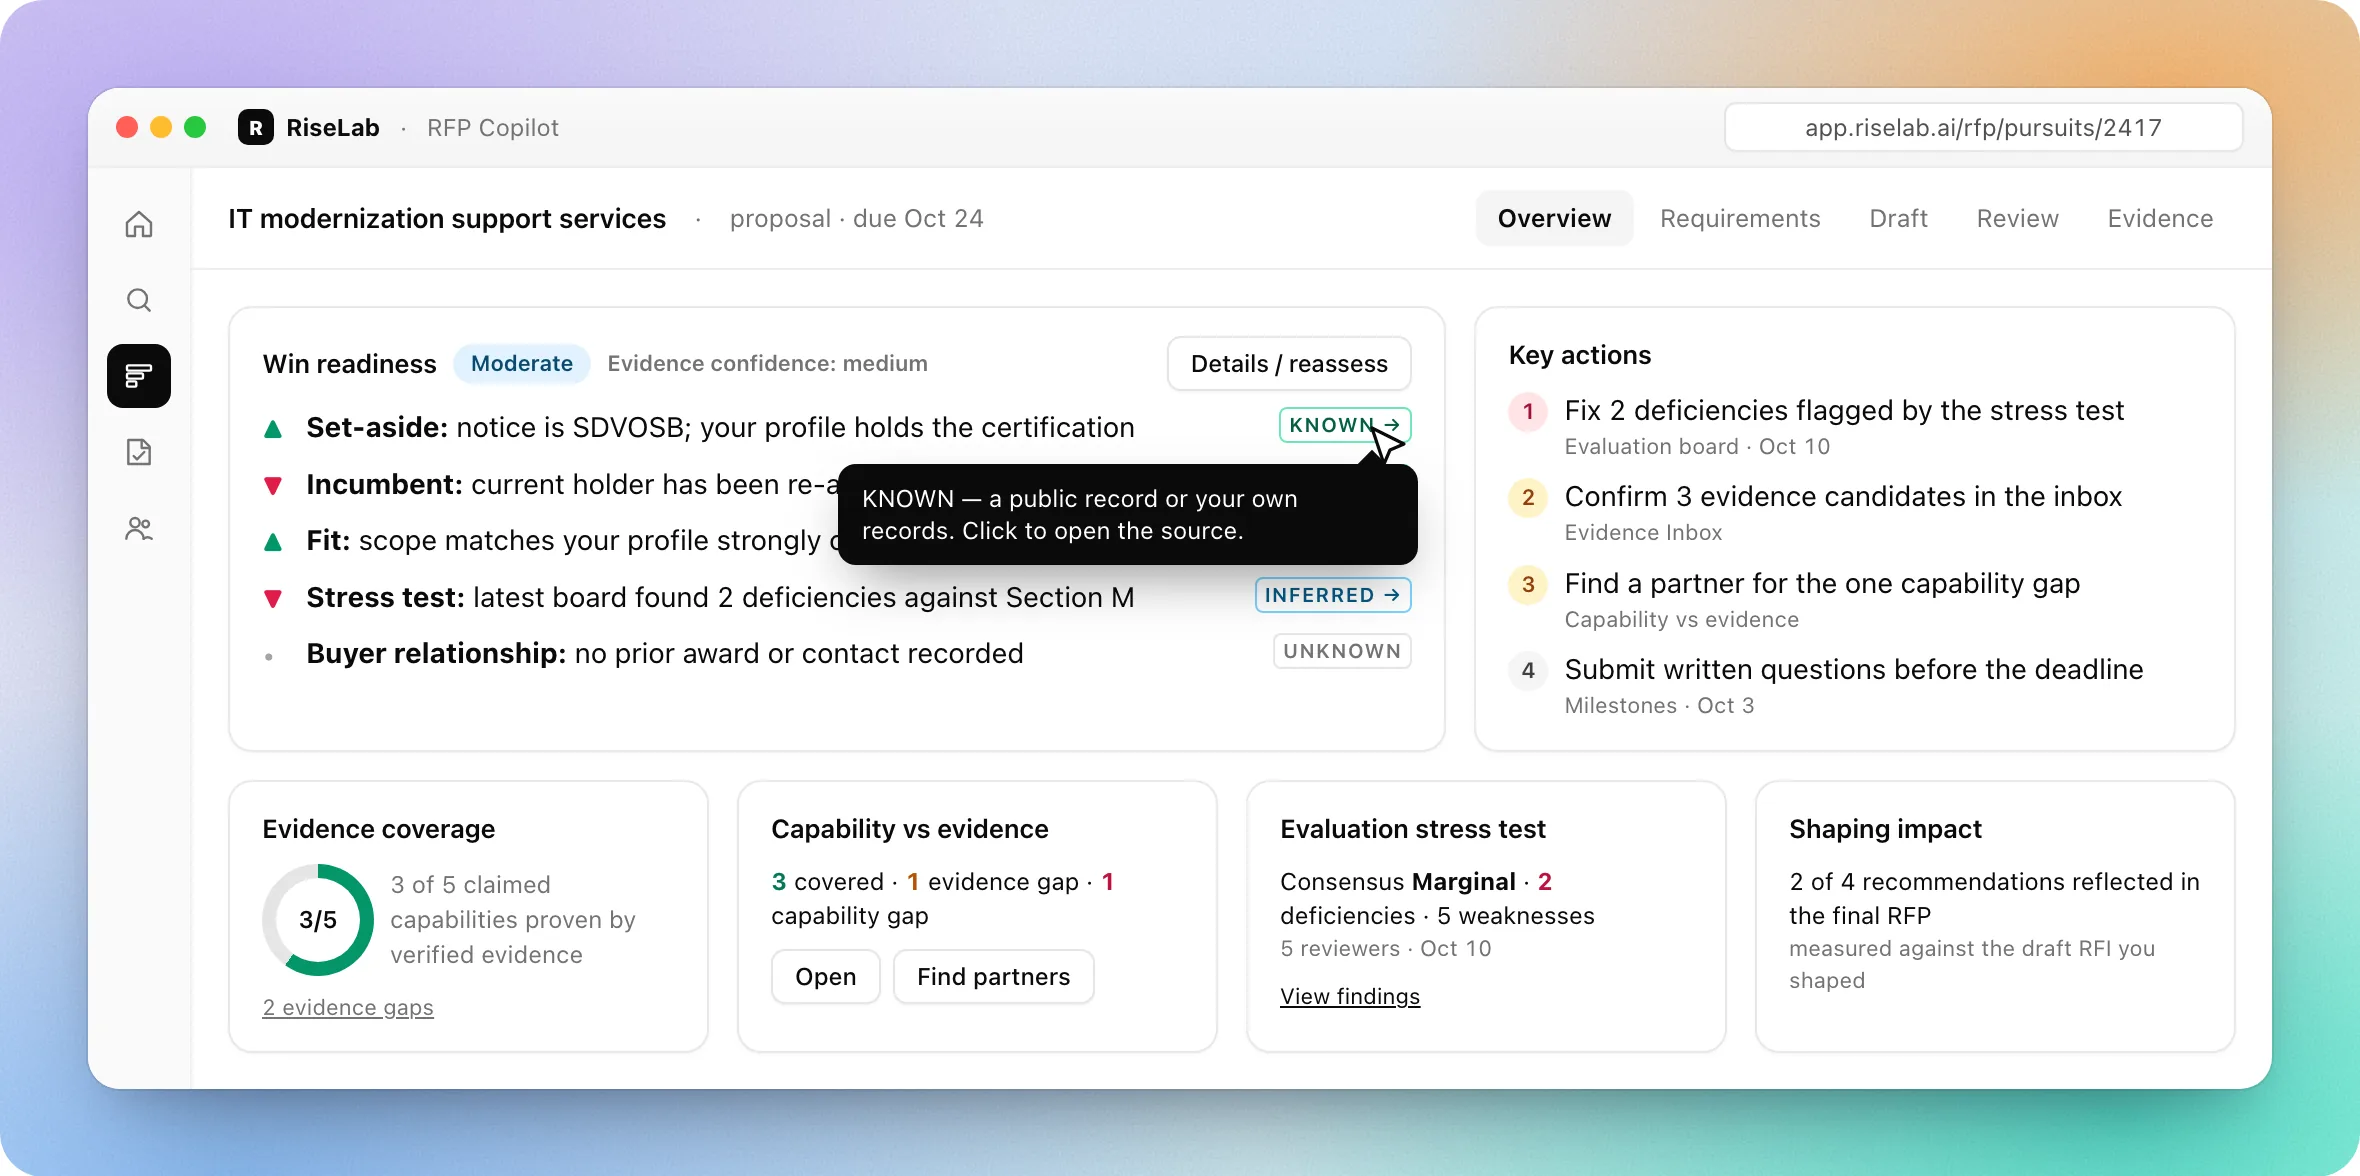This screenshot has height=1176, width=2360.
Task: Follow the View findings link
Action: tap(1350, 996)
